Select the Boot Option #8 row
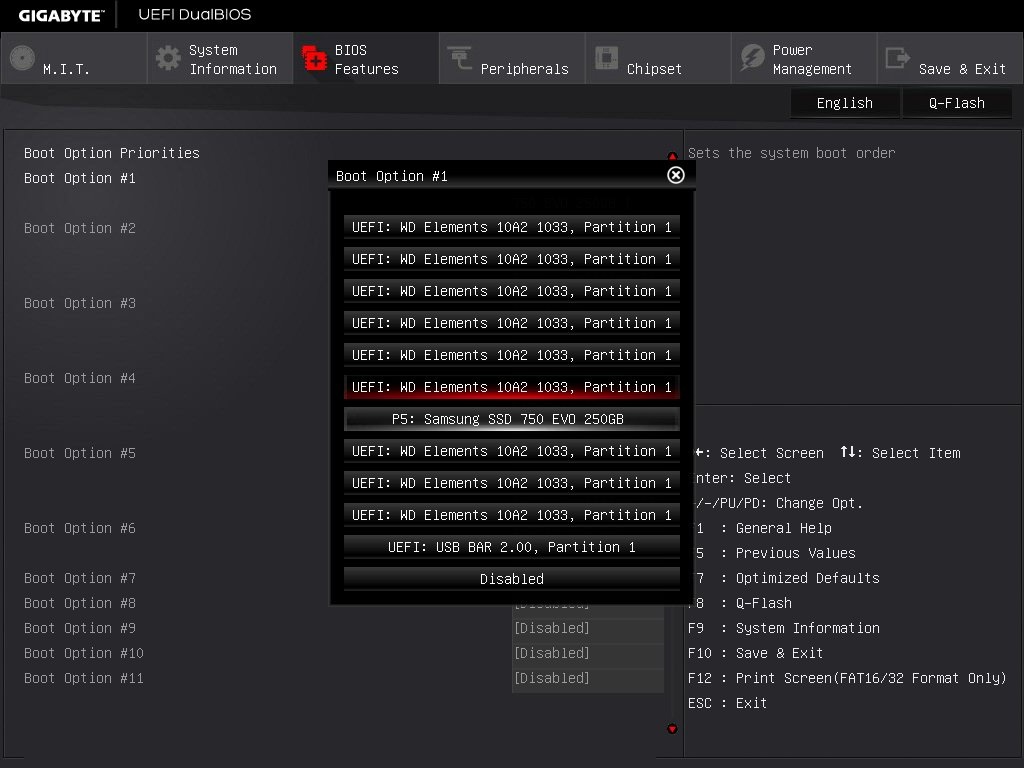Image resolution: width=1024 pixels, height=768 pixels. tap(80, 603)
